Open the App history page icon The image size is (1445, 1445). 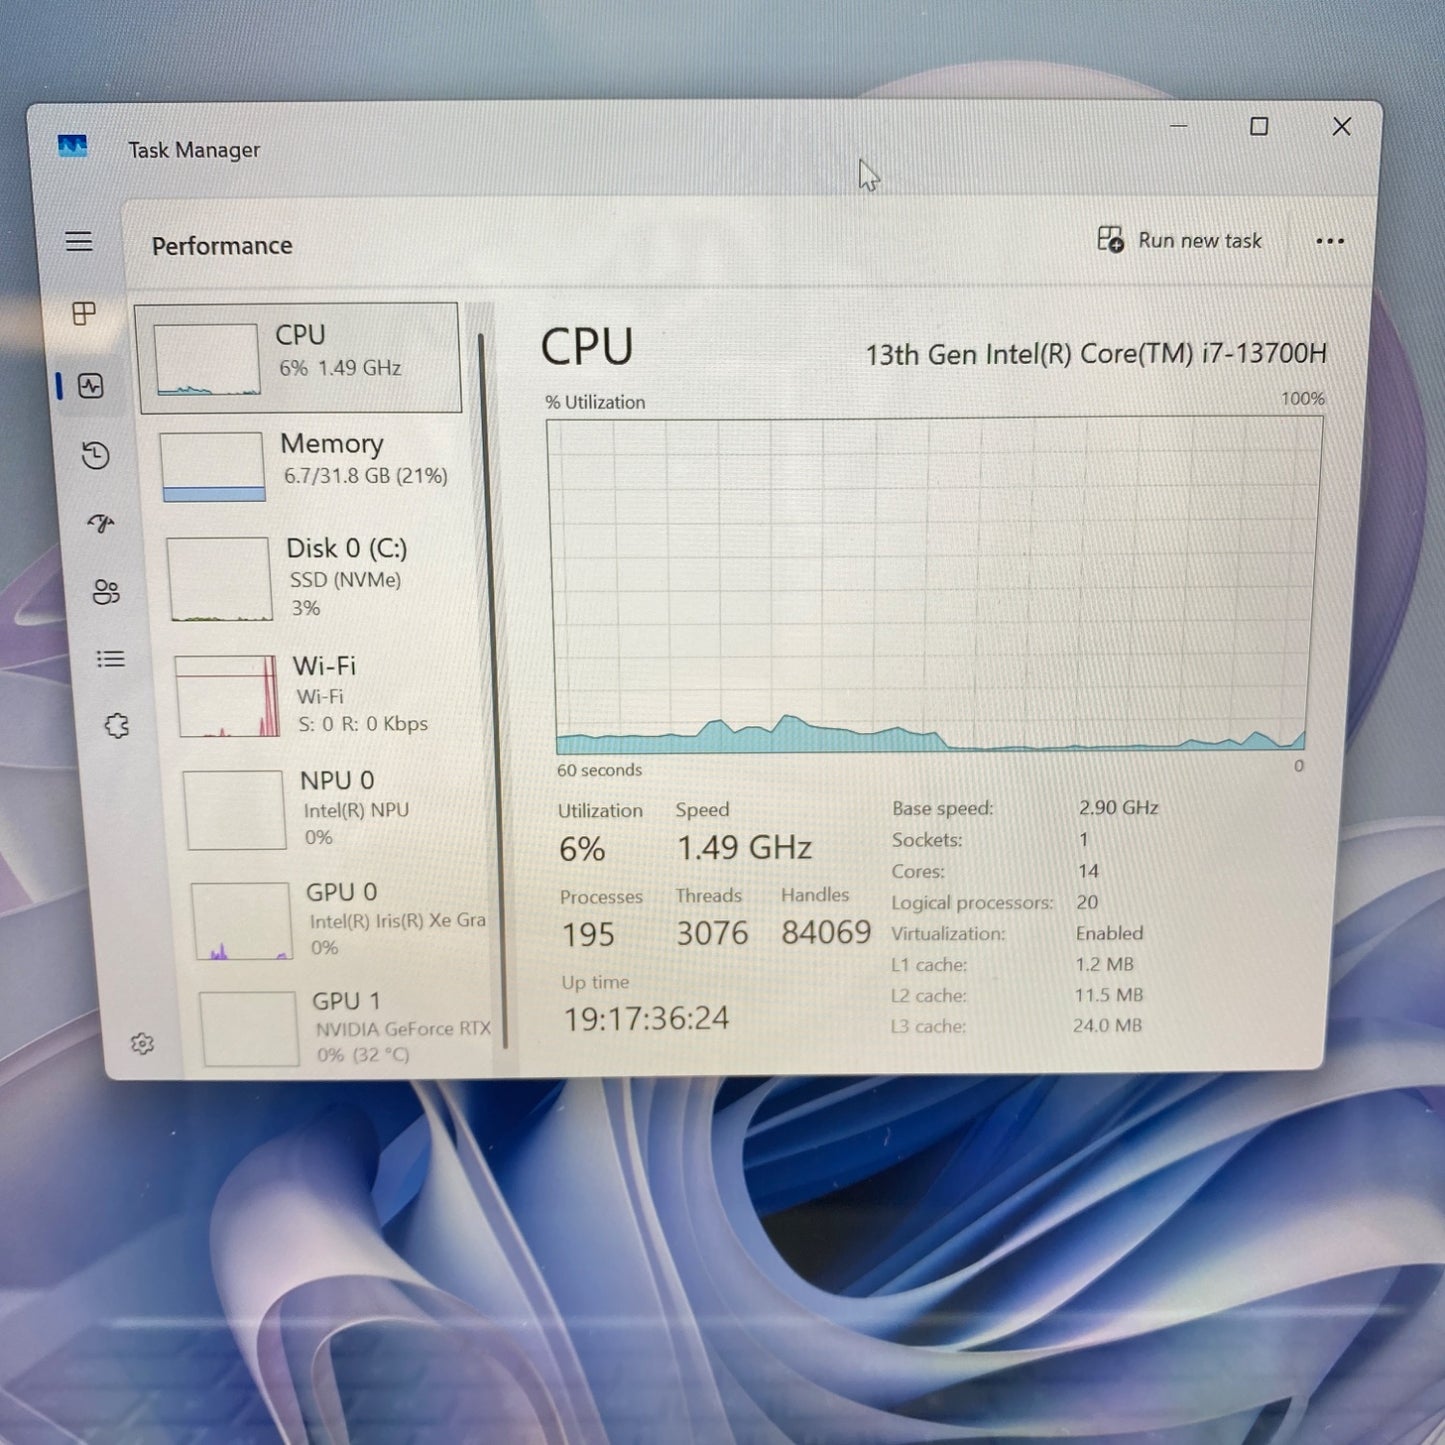[x=95, y=456]
